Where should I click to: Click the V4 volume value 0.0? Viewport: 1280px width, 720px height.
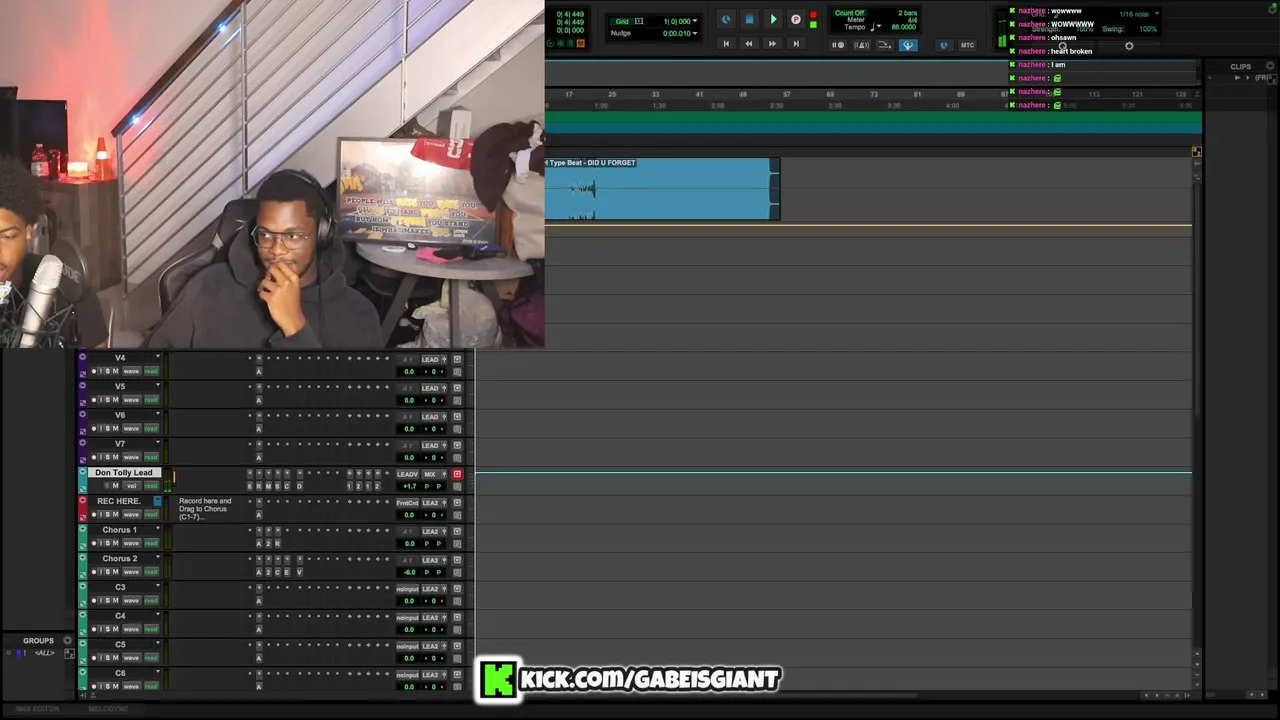409,372
